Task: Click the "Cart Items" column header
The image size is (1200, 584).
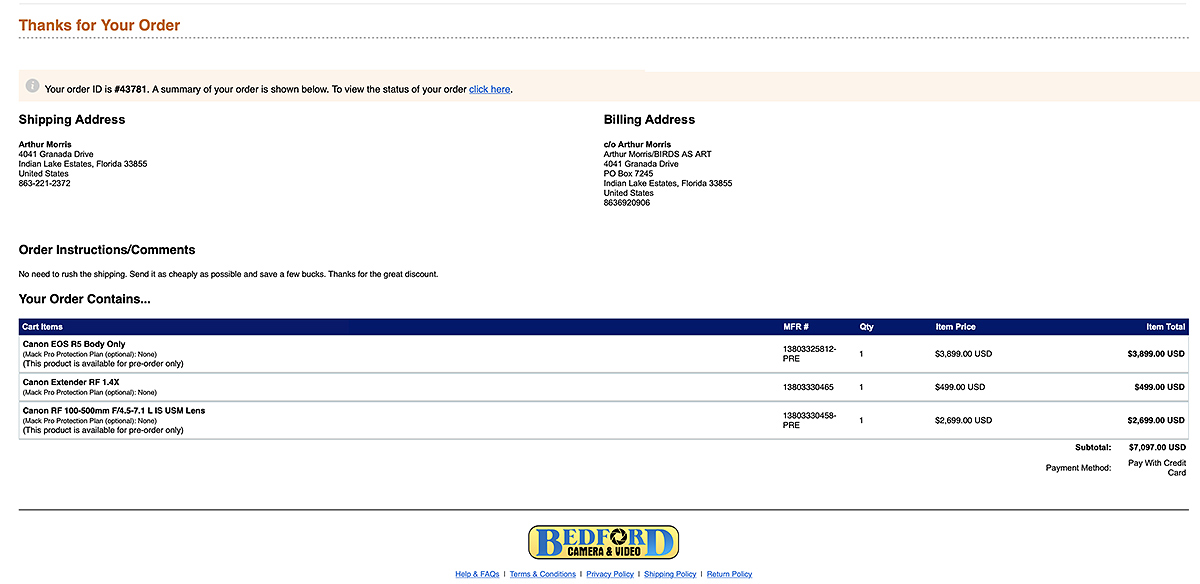Action: pyautogui.click(x=43, y=327)
